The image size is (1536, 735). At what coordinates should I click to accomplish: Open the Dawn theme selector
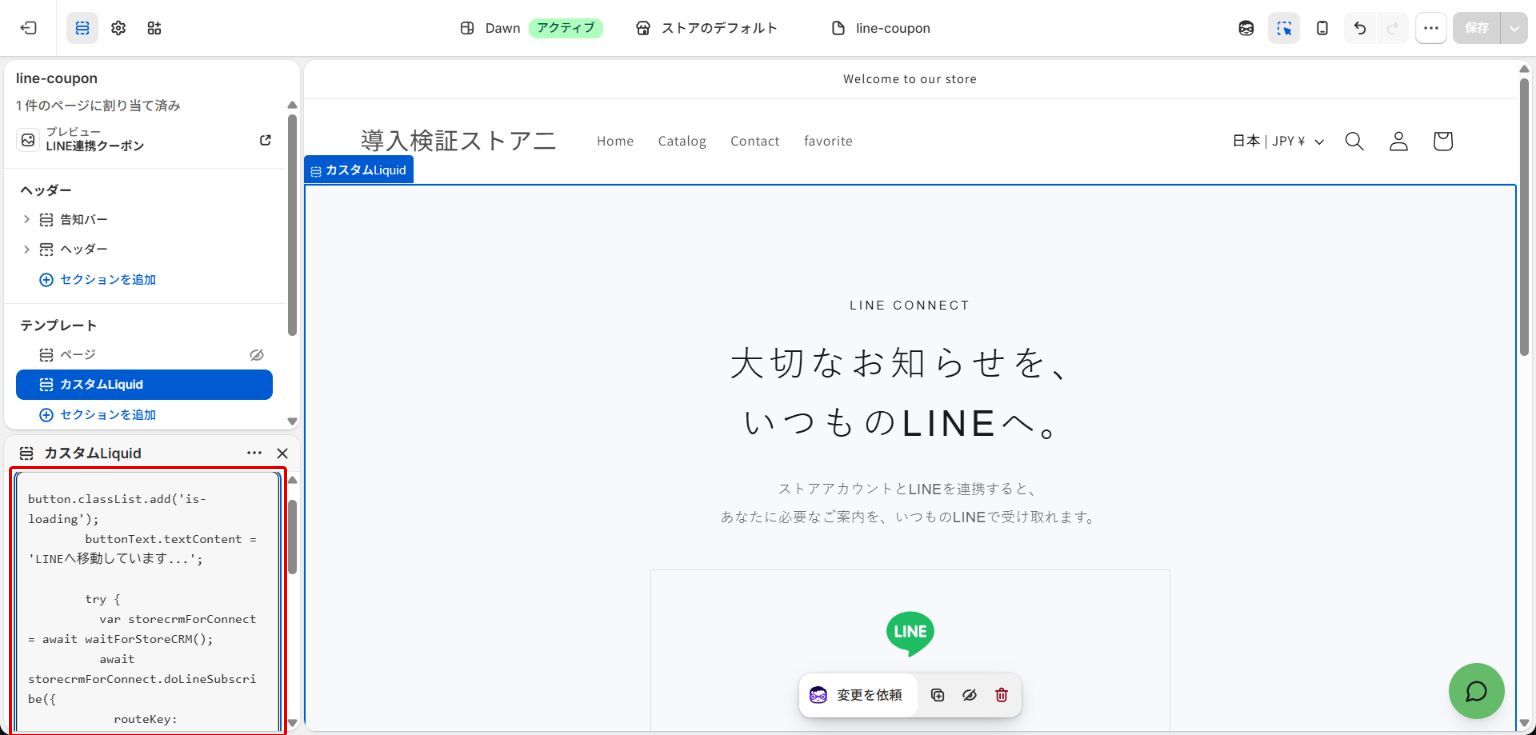(x=530, y=28)
